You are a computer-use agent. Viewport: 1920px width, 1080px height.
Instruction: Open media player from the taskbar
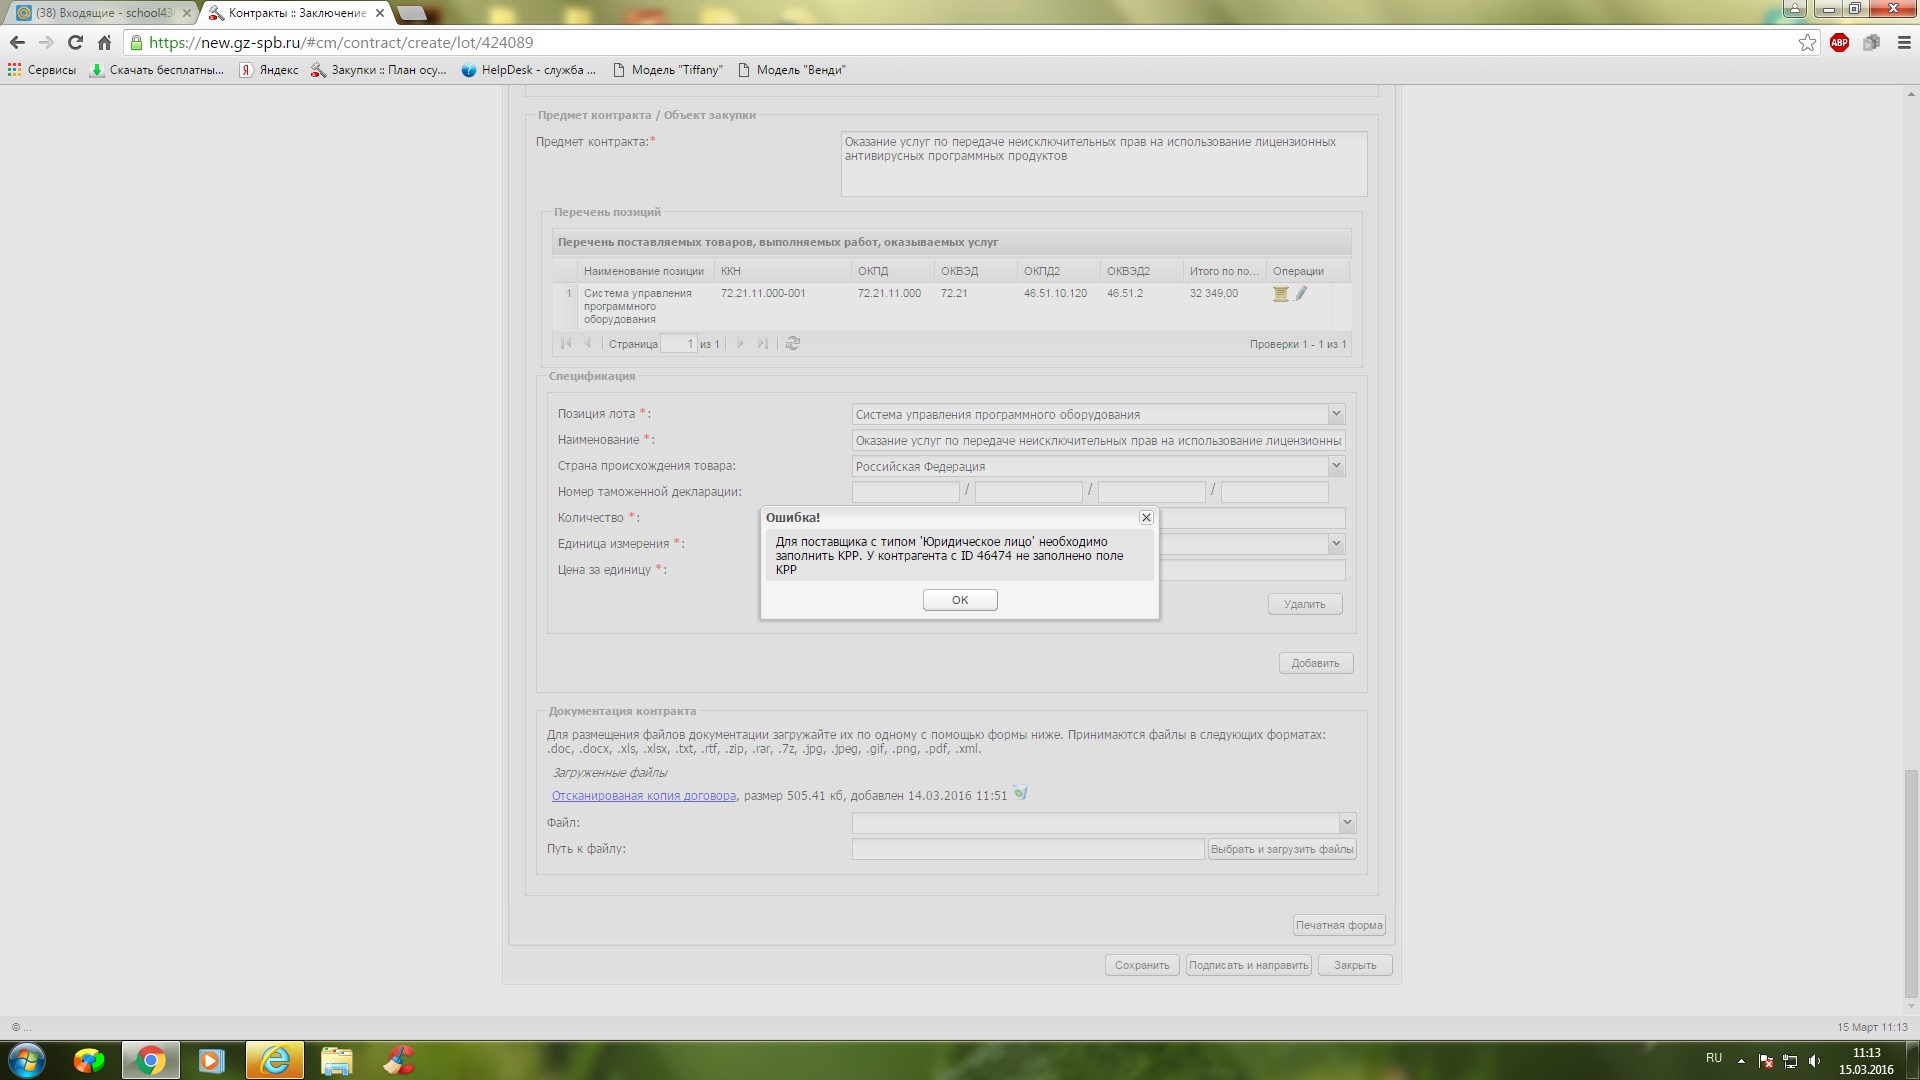click(212, 1060)
